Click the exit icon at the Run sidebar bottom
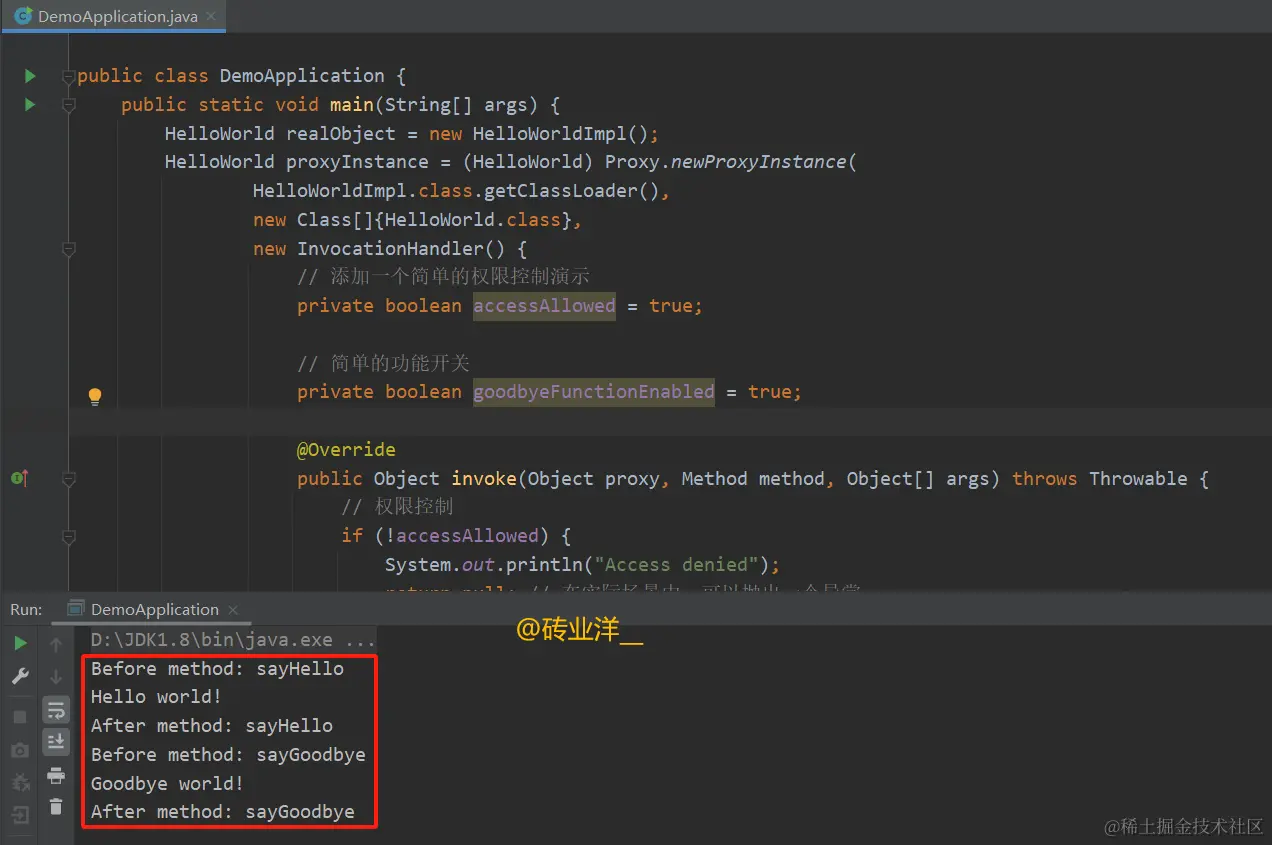The height and width of the screenshot is (845, 1272). point(20,815)
